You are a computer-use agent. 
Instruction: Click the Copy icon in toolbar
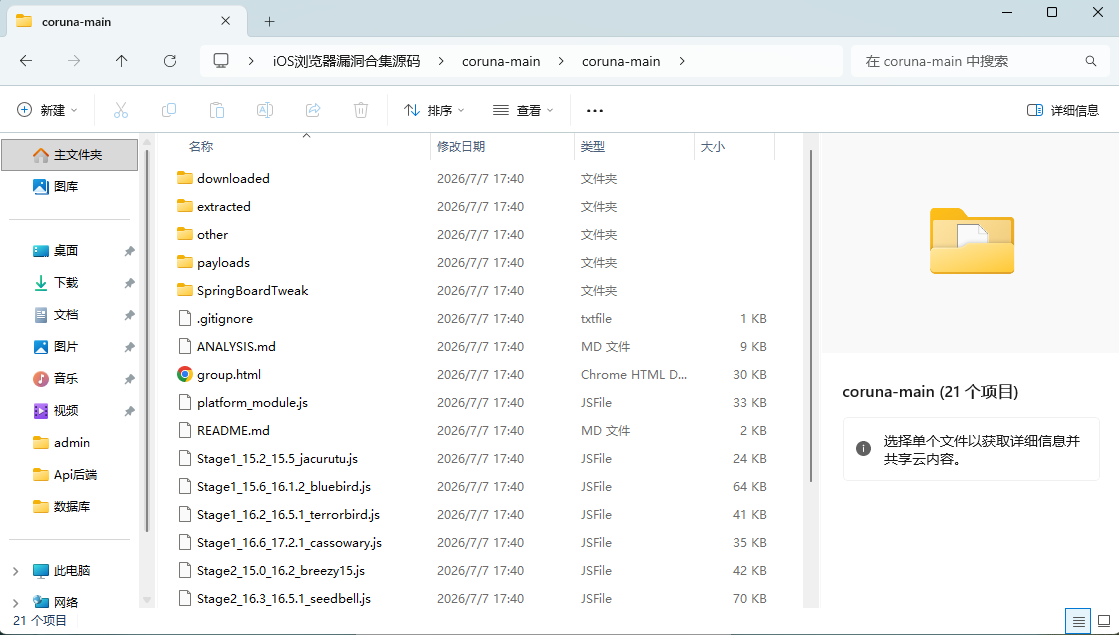[x=169, y=110]
